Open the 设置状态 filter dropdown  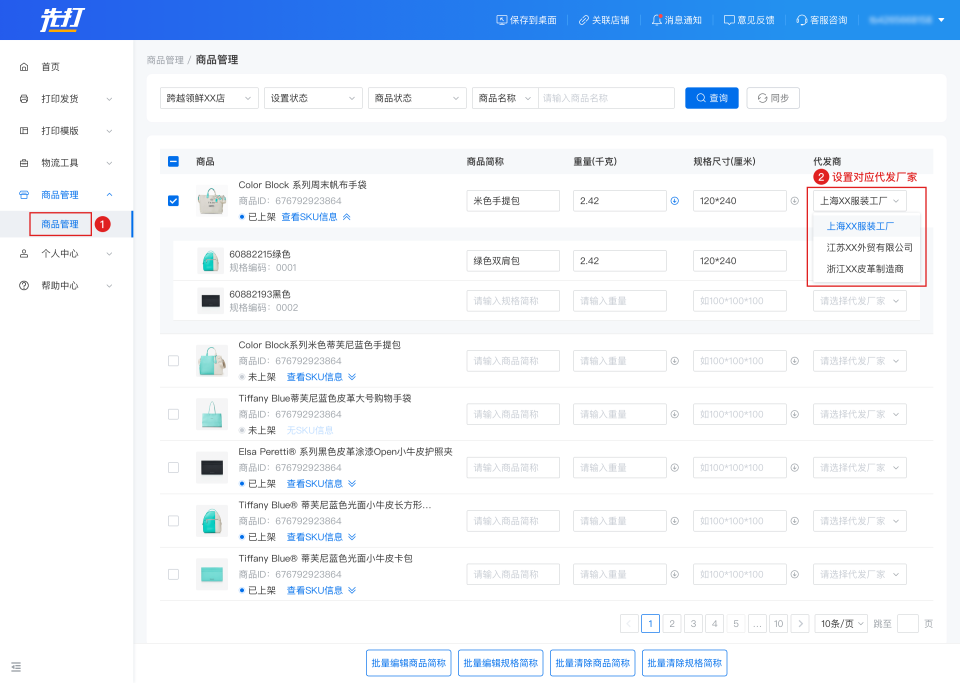coord(313,98)
